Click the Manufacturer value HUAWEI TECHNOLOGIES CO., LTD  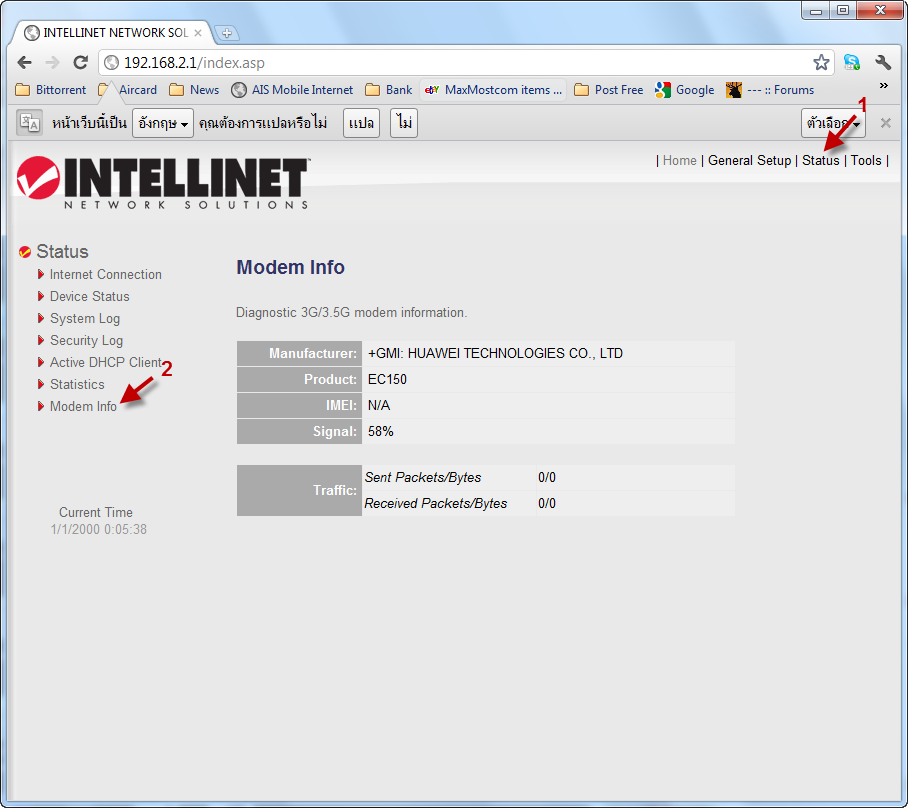tap(495, 353)
